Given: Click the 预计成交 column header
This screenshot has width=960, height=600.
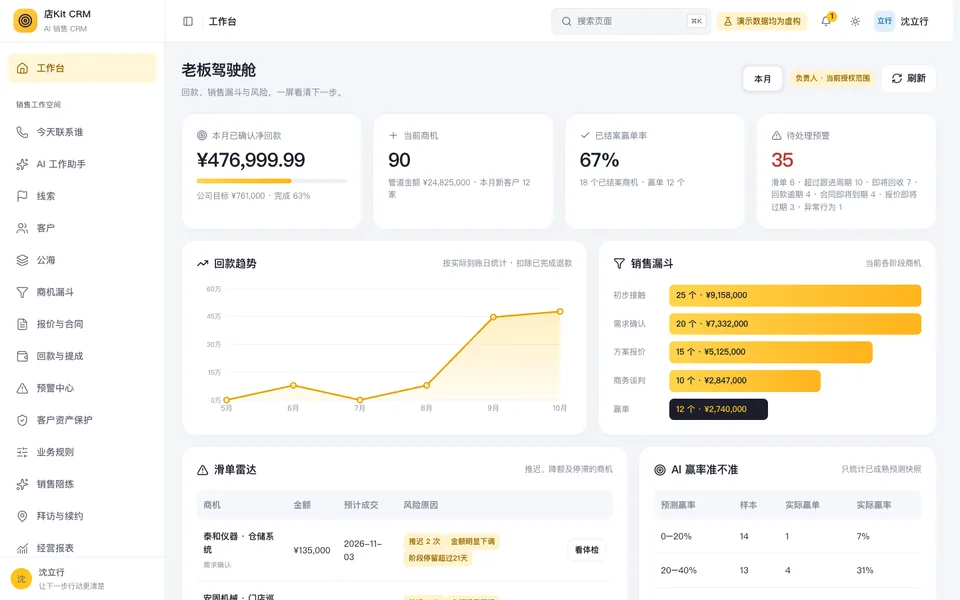Looking at the screenshot, I should pos(361,505).
